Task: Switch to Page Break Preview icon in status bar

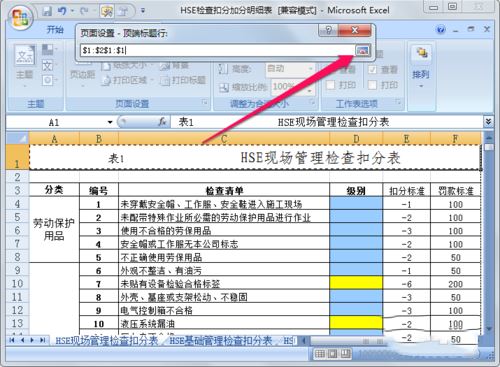Action: tap(345, 353)
